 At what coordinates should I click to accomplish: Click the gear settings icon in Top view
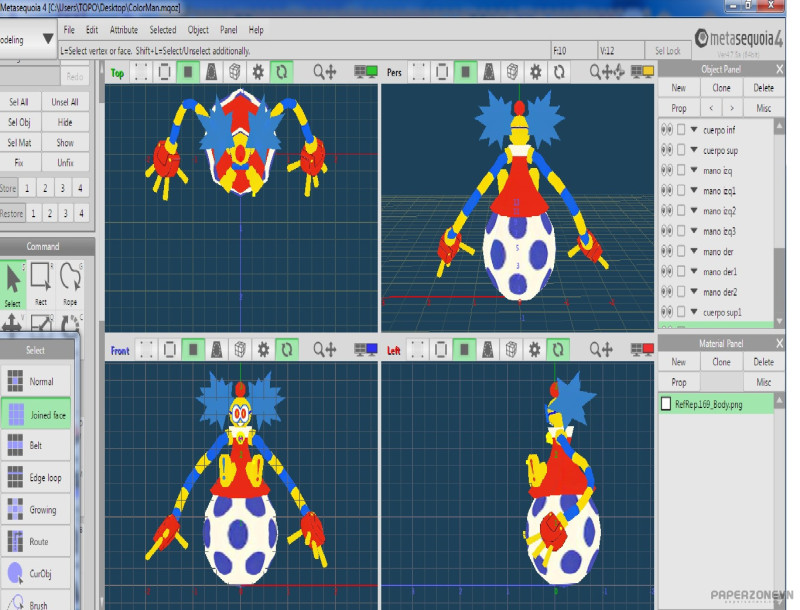tap(258, 72)
